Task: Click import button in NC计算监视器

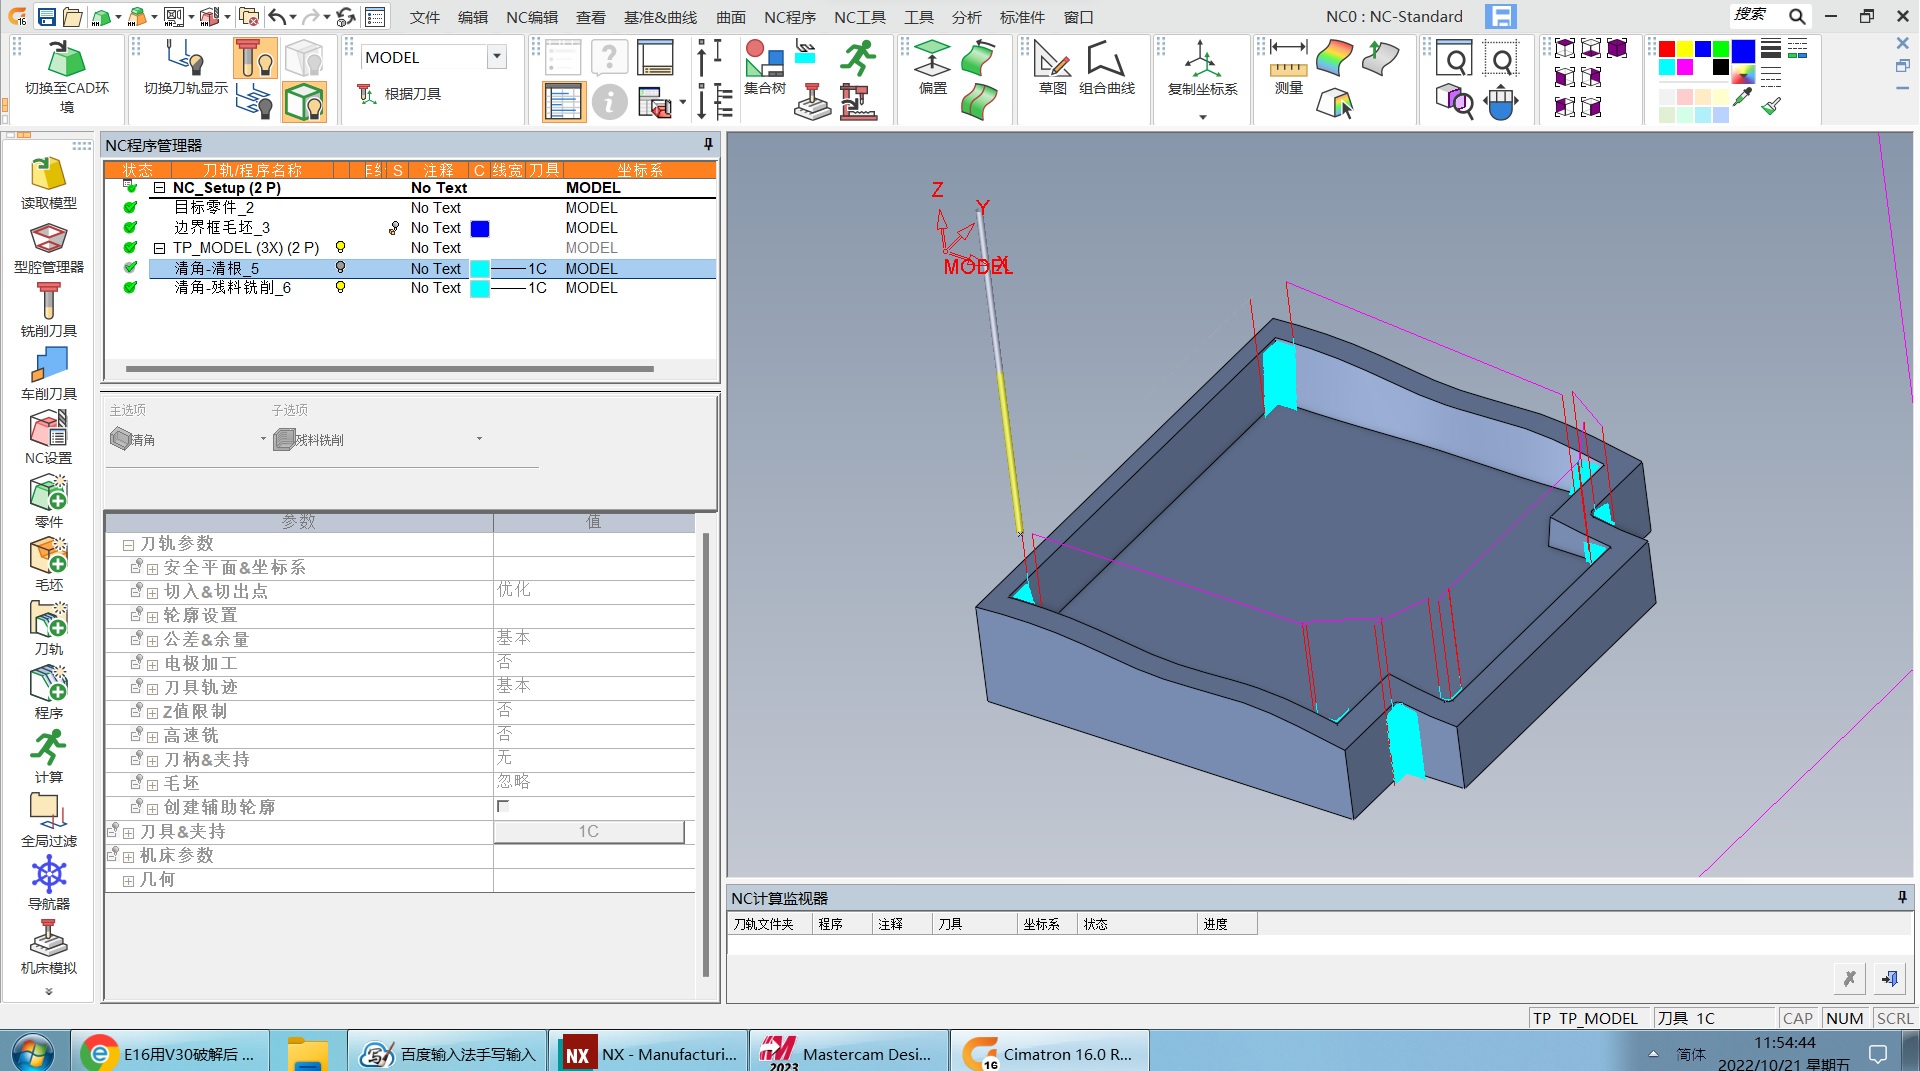Action: pos(1889,978)
